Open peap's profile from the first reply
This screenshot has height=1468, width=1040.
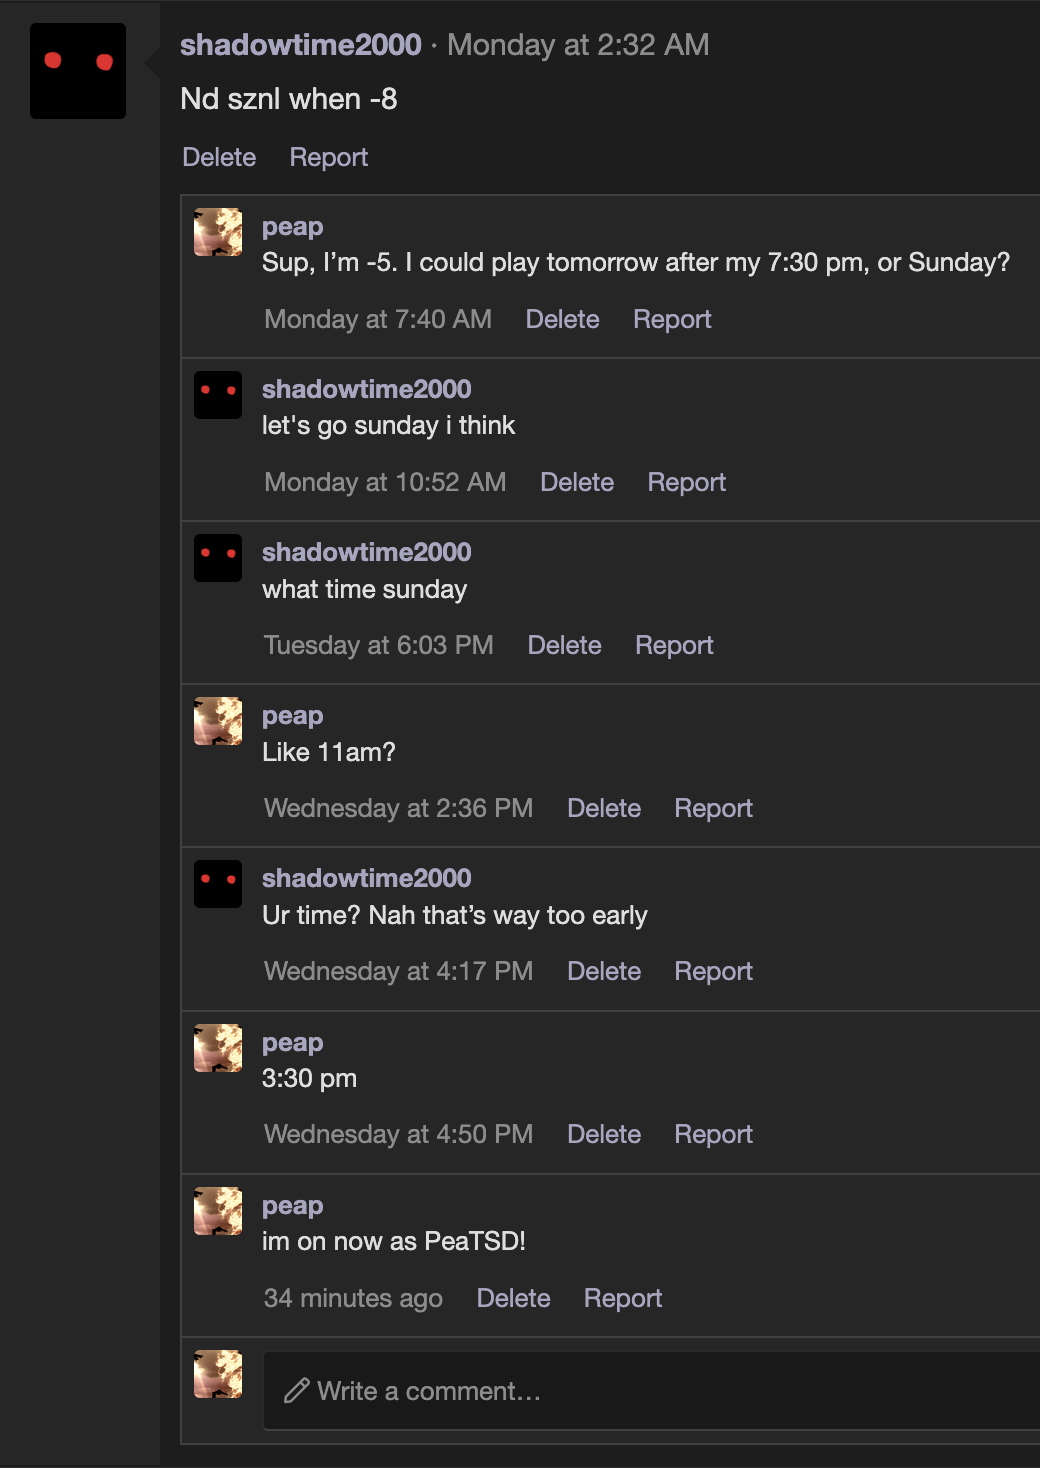point(292,226)
